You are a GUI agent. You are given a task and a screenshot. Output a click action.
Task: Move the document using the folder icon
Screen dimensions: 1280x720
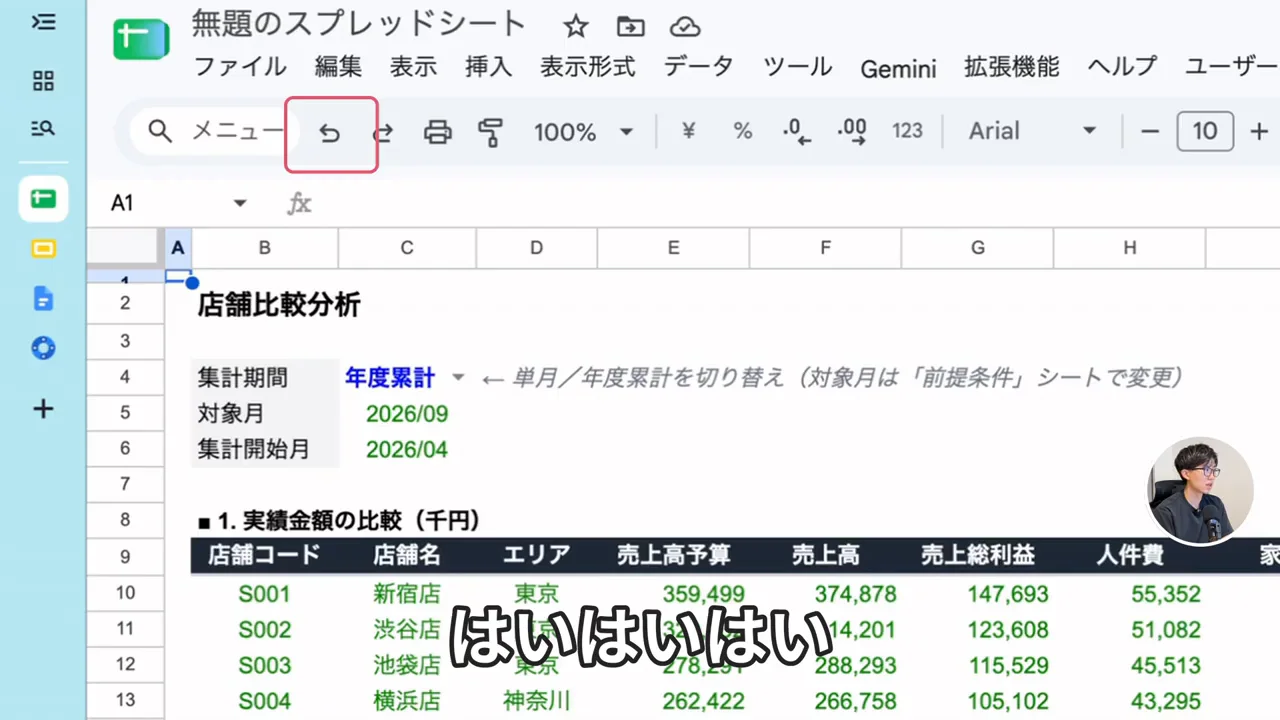630,27
